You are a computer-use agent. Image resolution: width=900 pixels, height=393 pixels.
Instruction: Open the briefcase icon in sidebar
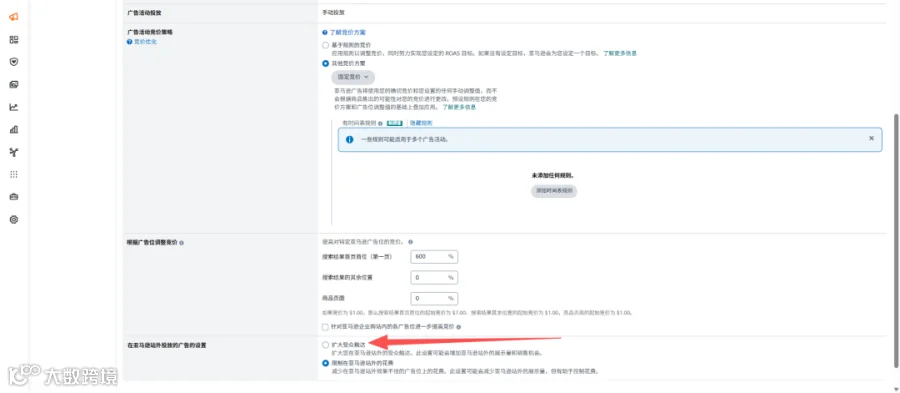[x=14, y=197]
